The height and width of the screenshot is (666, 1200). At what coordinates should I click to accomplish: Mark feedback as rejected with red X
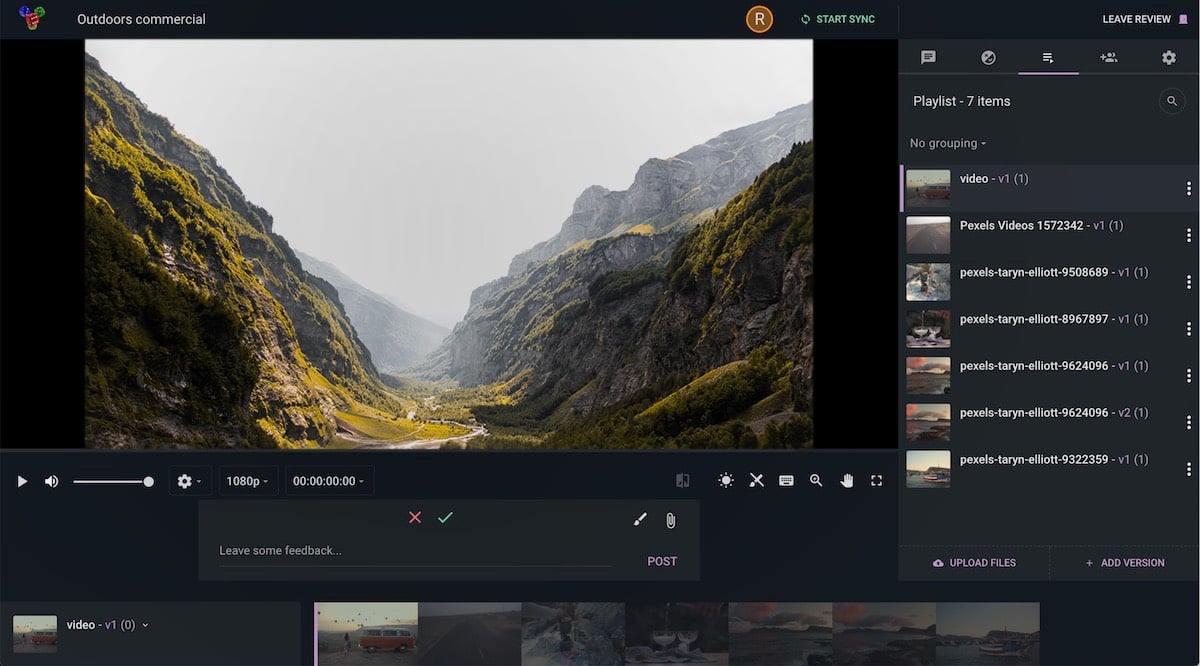click(x=415, y=517)
